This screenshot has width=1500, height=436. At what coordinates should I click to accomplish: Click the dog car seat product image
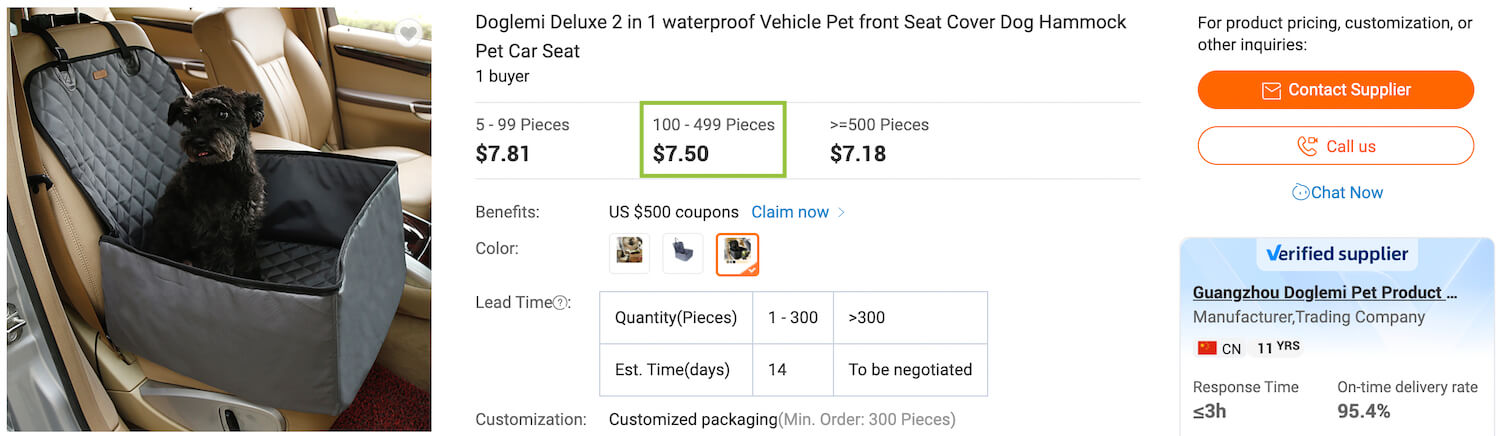point(219,220)
